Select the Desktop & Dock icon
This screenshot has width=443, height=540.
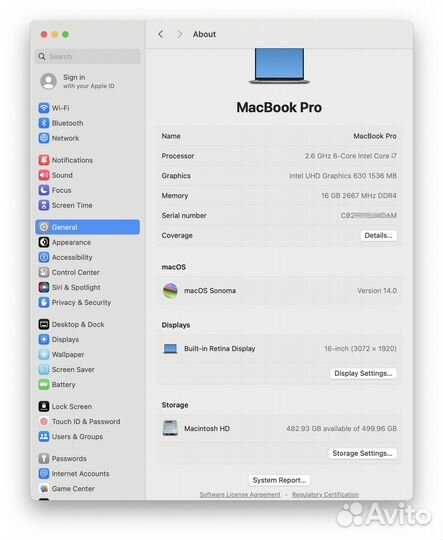pos(44,324)
